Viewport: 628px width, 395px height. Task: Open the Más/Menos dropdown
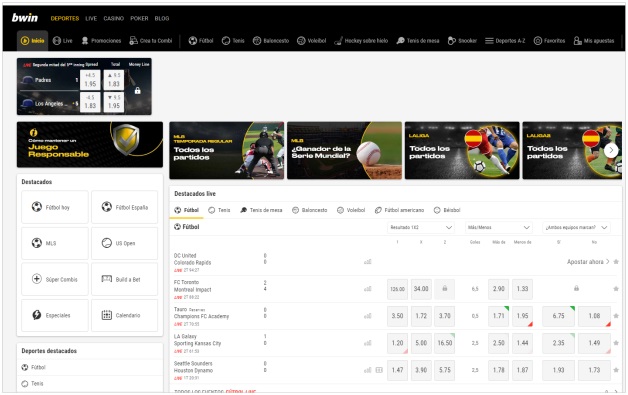point(499,227)
